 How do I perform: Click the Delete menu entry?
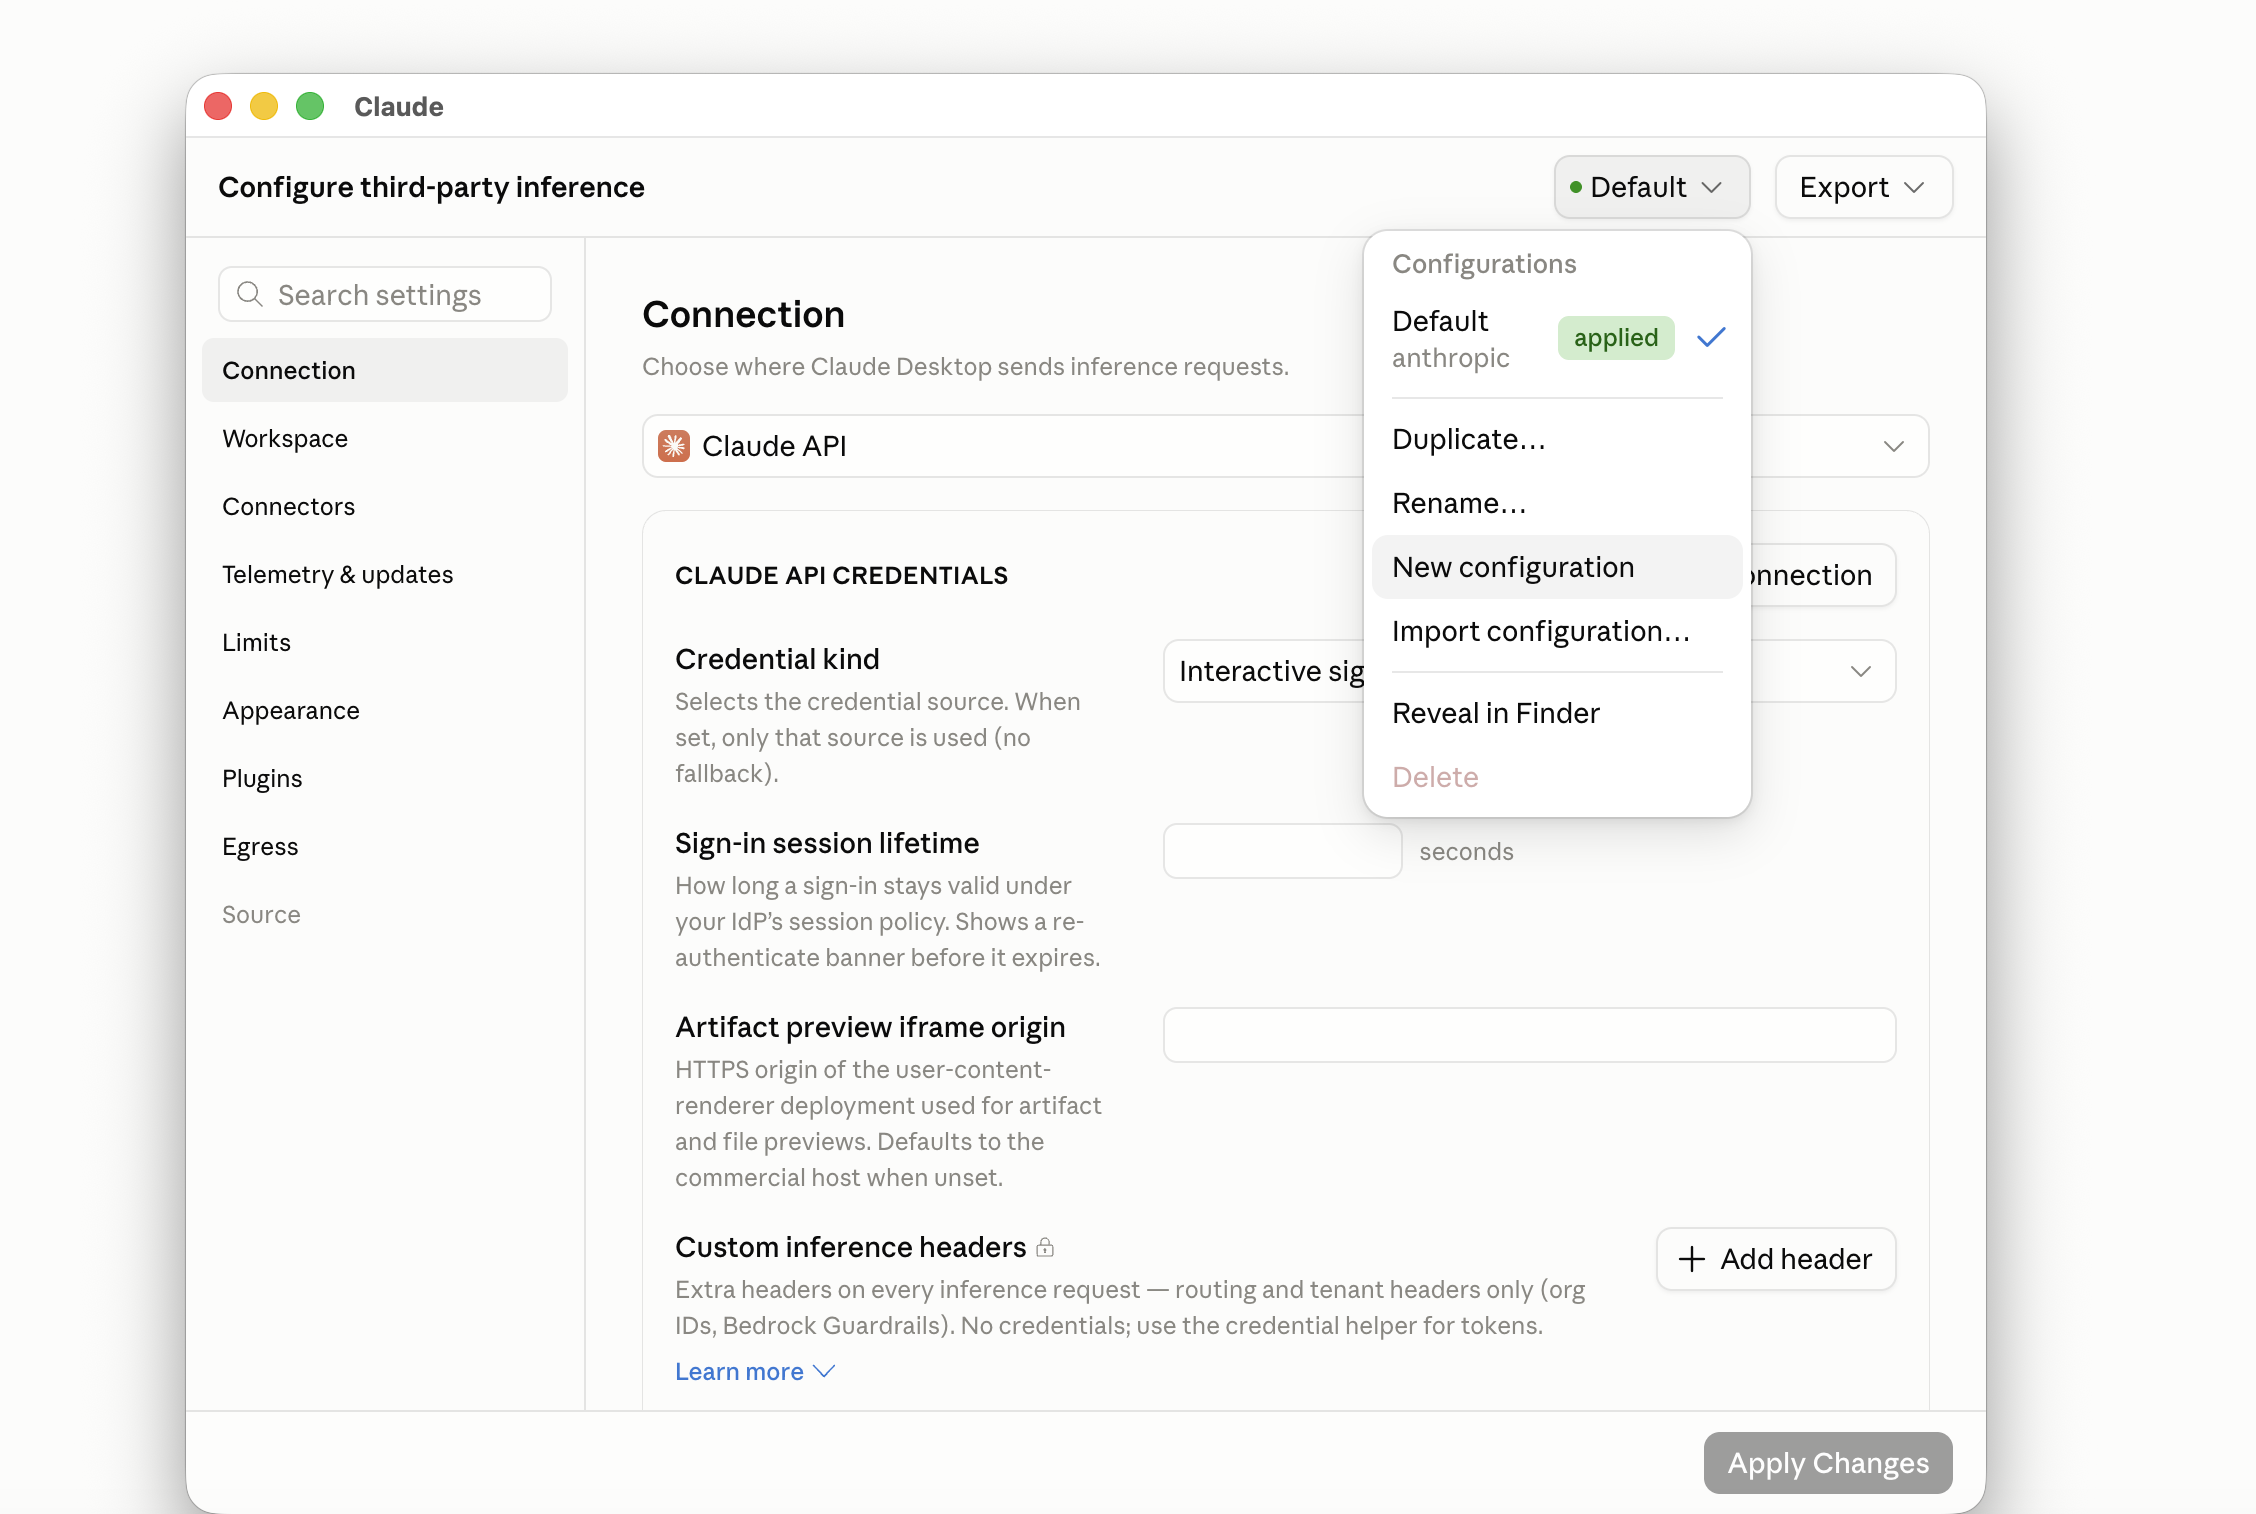coord(1556,777)
